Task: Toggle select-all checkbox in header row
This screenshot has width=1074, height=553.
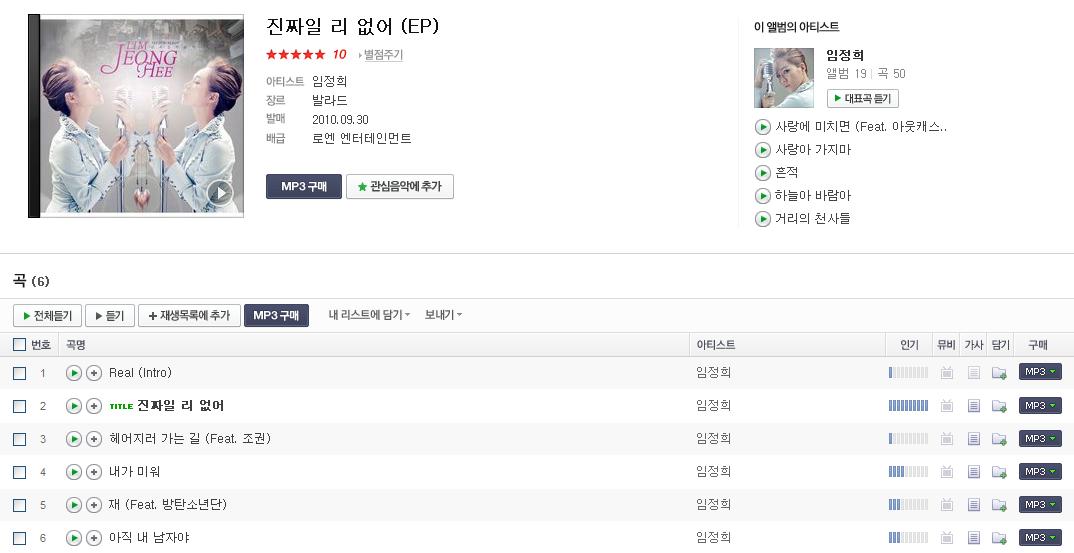Action: coord(20,345)
